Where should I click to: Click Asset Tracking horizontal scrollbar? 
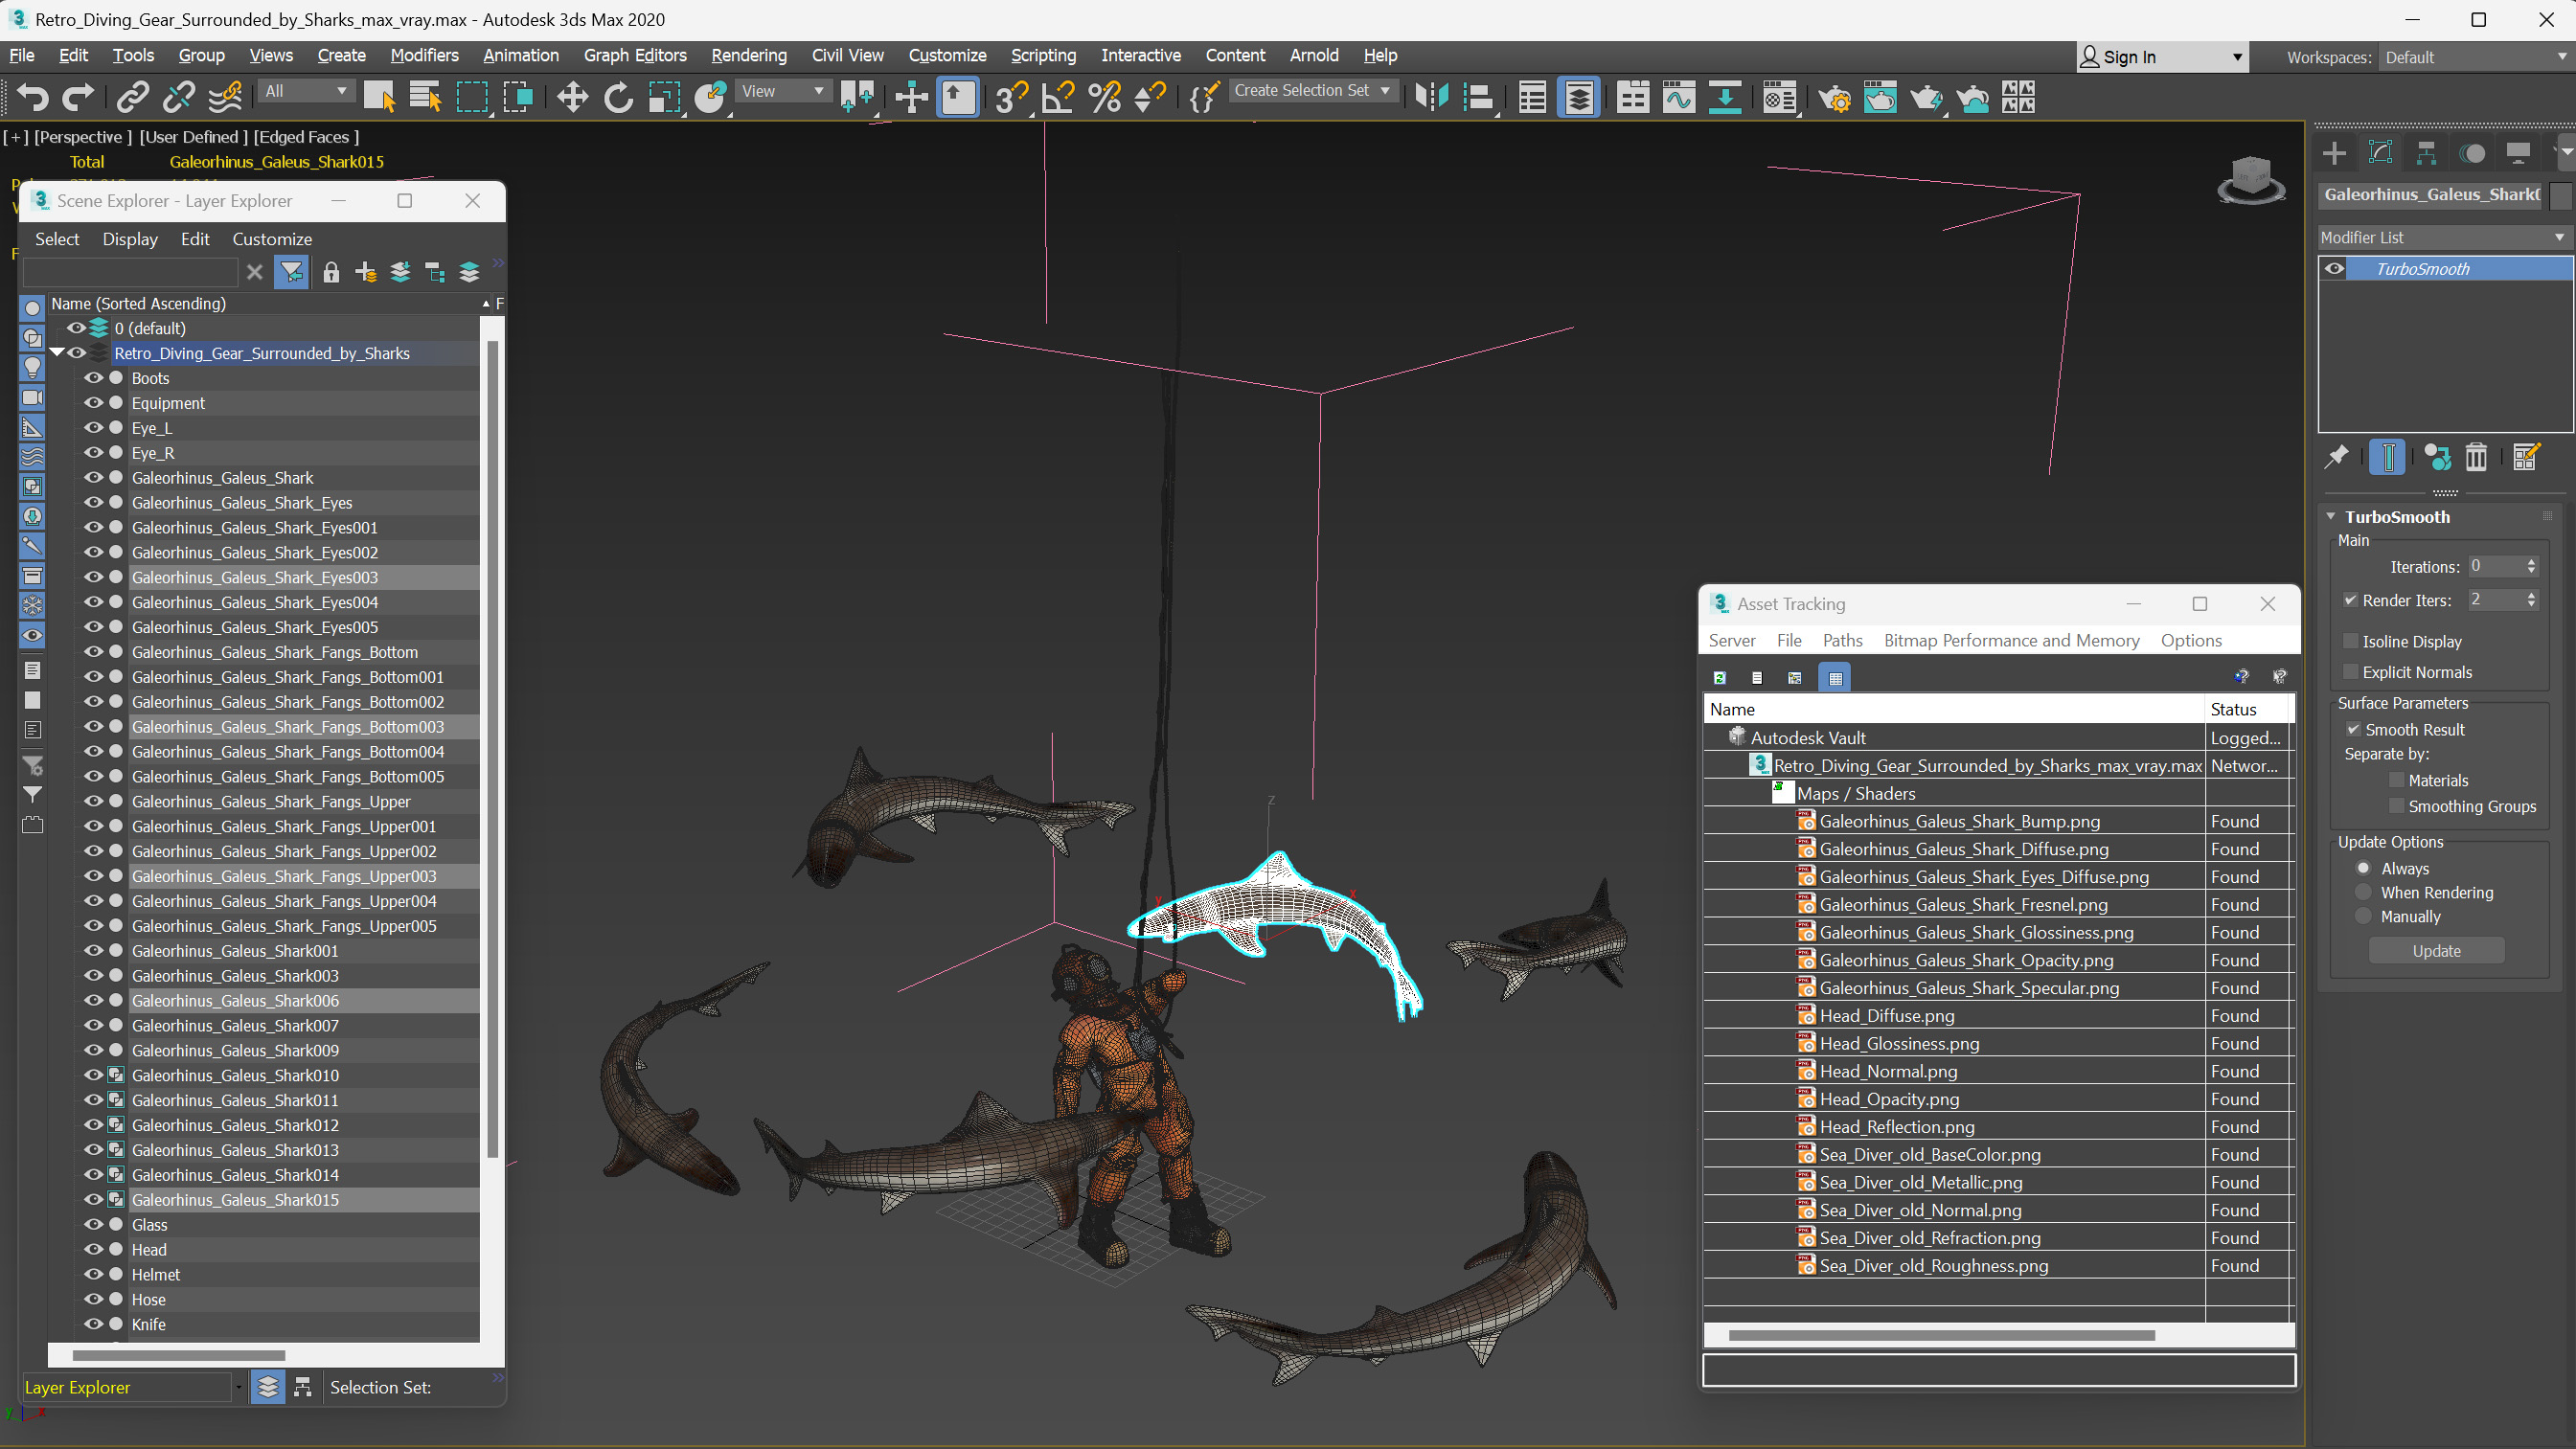(x=1941, y=1335)
